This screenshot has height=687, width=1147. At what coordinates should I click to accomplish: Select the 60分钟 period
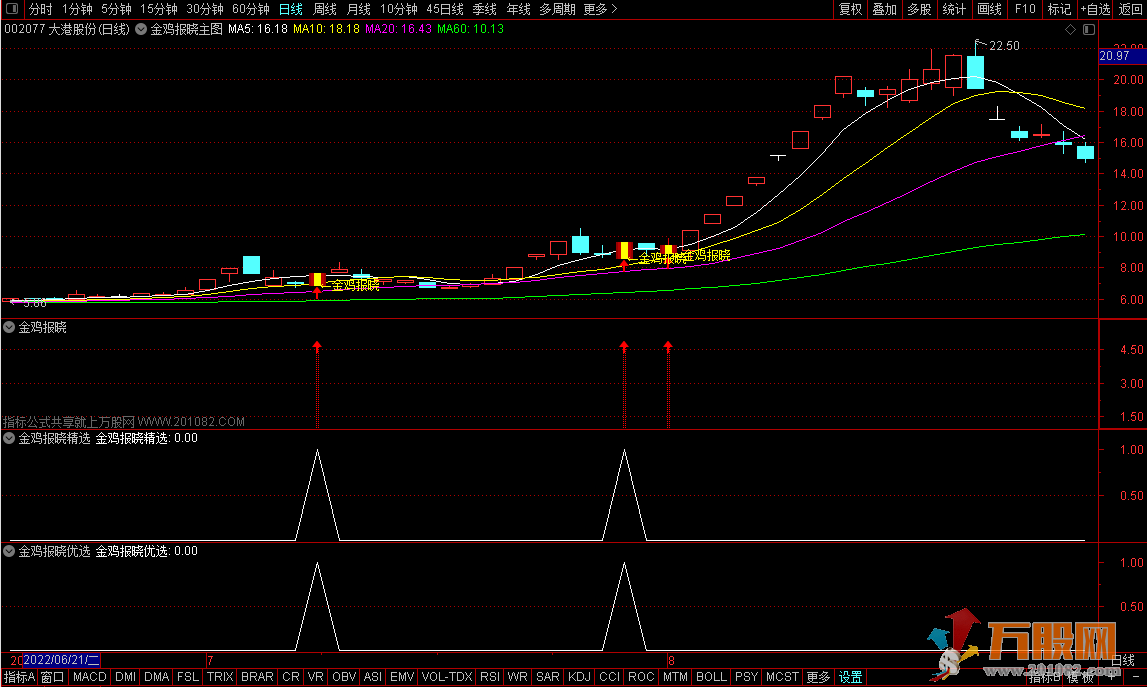[251, 9]
